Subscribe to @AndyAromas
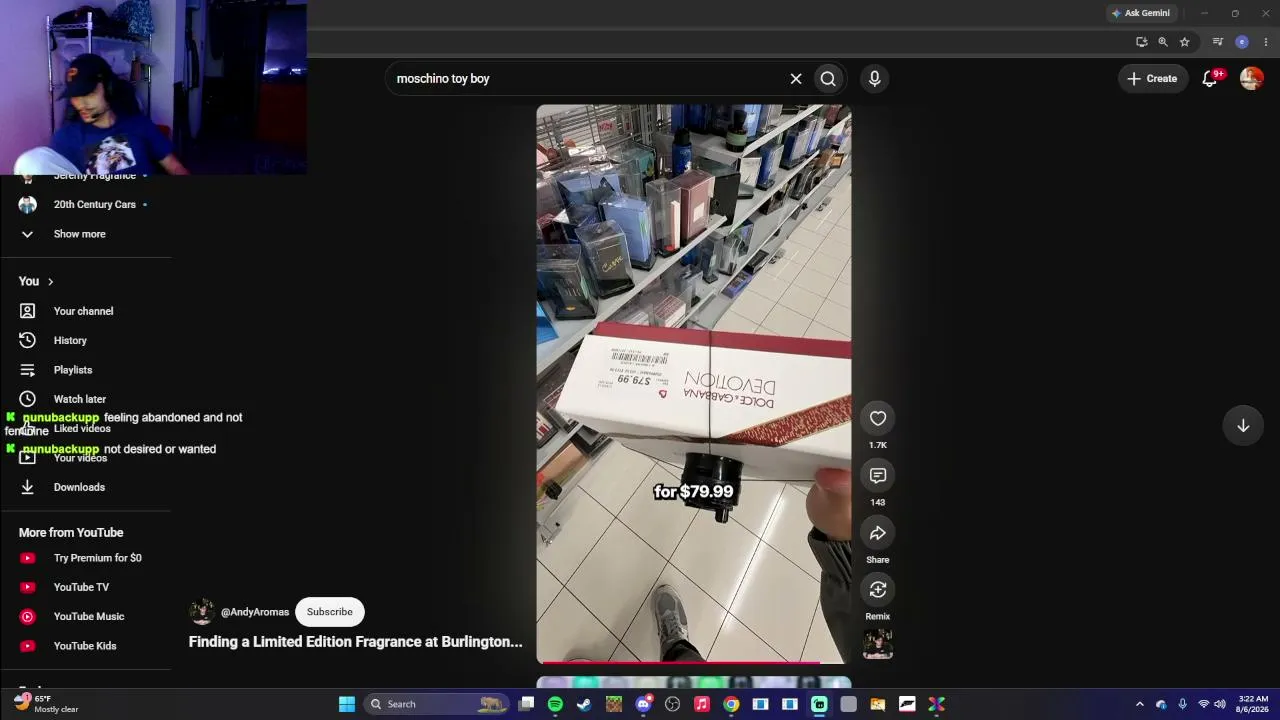Viewport: 1280px width, 720px height. (x=330, y=612)
